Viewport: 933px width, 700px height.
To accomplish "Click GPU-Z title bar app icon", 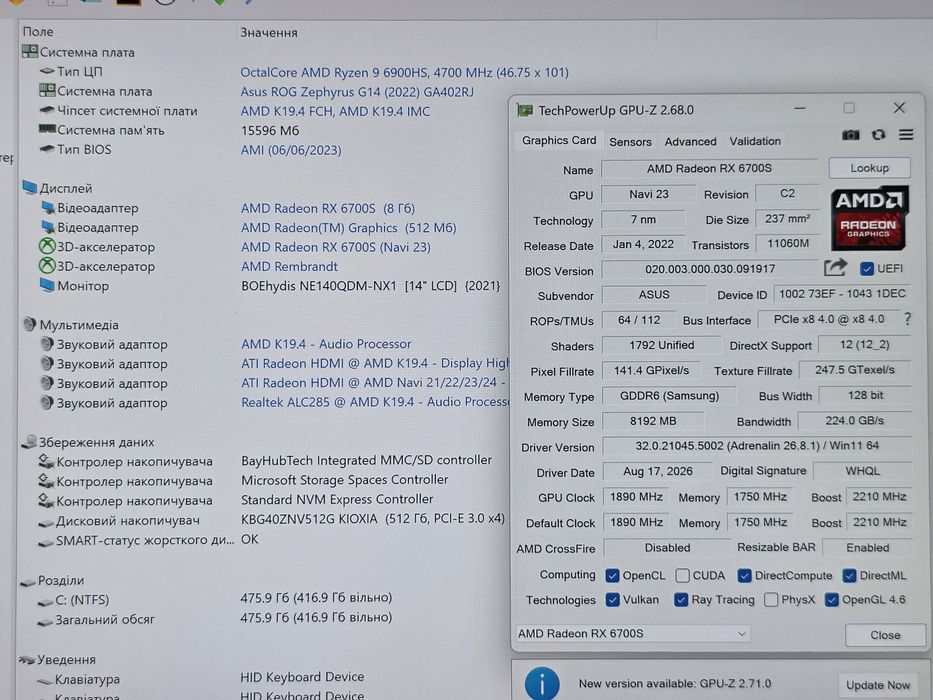I will (x=524, y=110).
